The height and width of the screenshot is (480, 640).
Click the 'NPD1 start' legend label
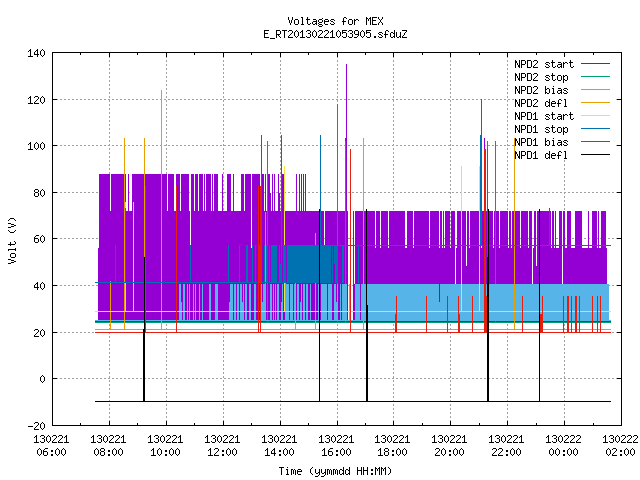[x=544, y=116]
